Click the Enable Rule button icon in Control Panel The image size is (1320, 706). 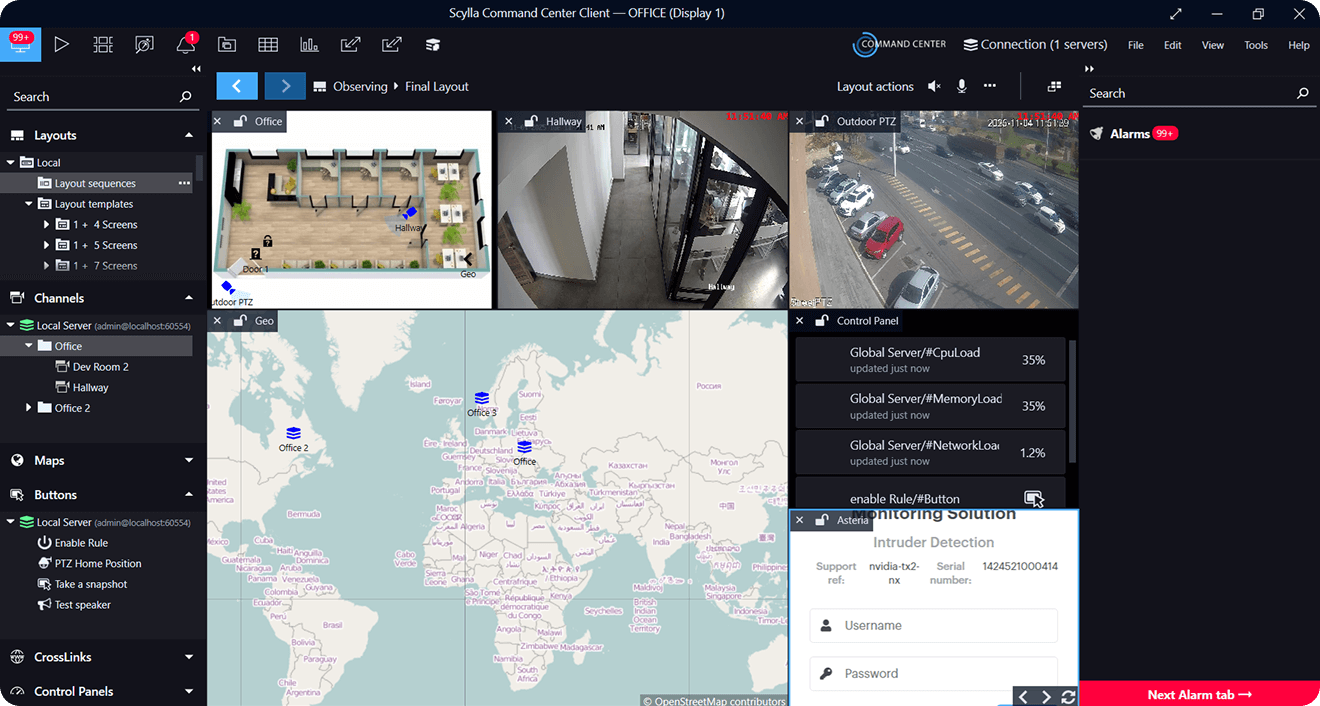(x=1034, y=498)
